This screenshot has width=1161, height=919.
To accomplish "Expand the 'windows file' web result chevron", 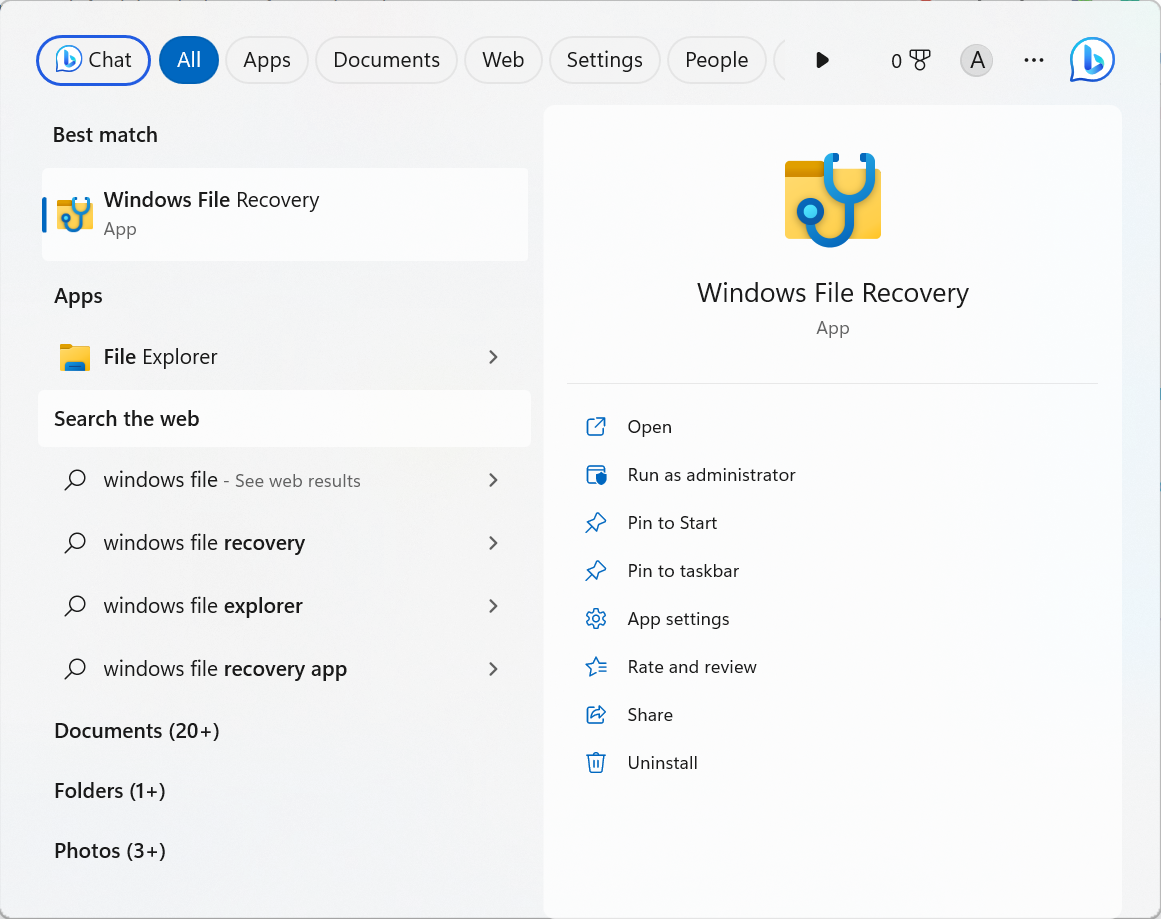I will 493,480.
